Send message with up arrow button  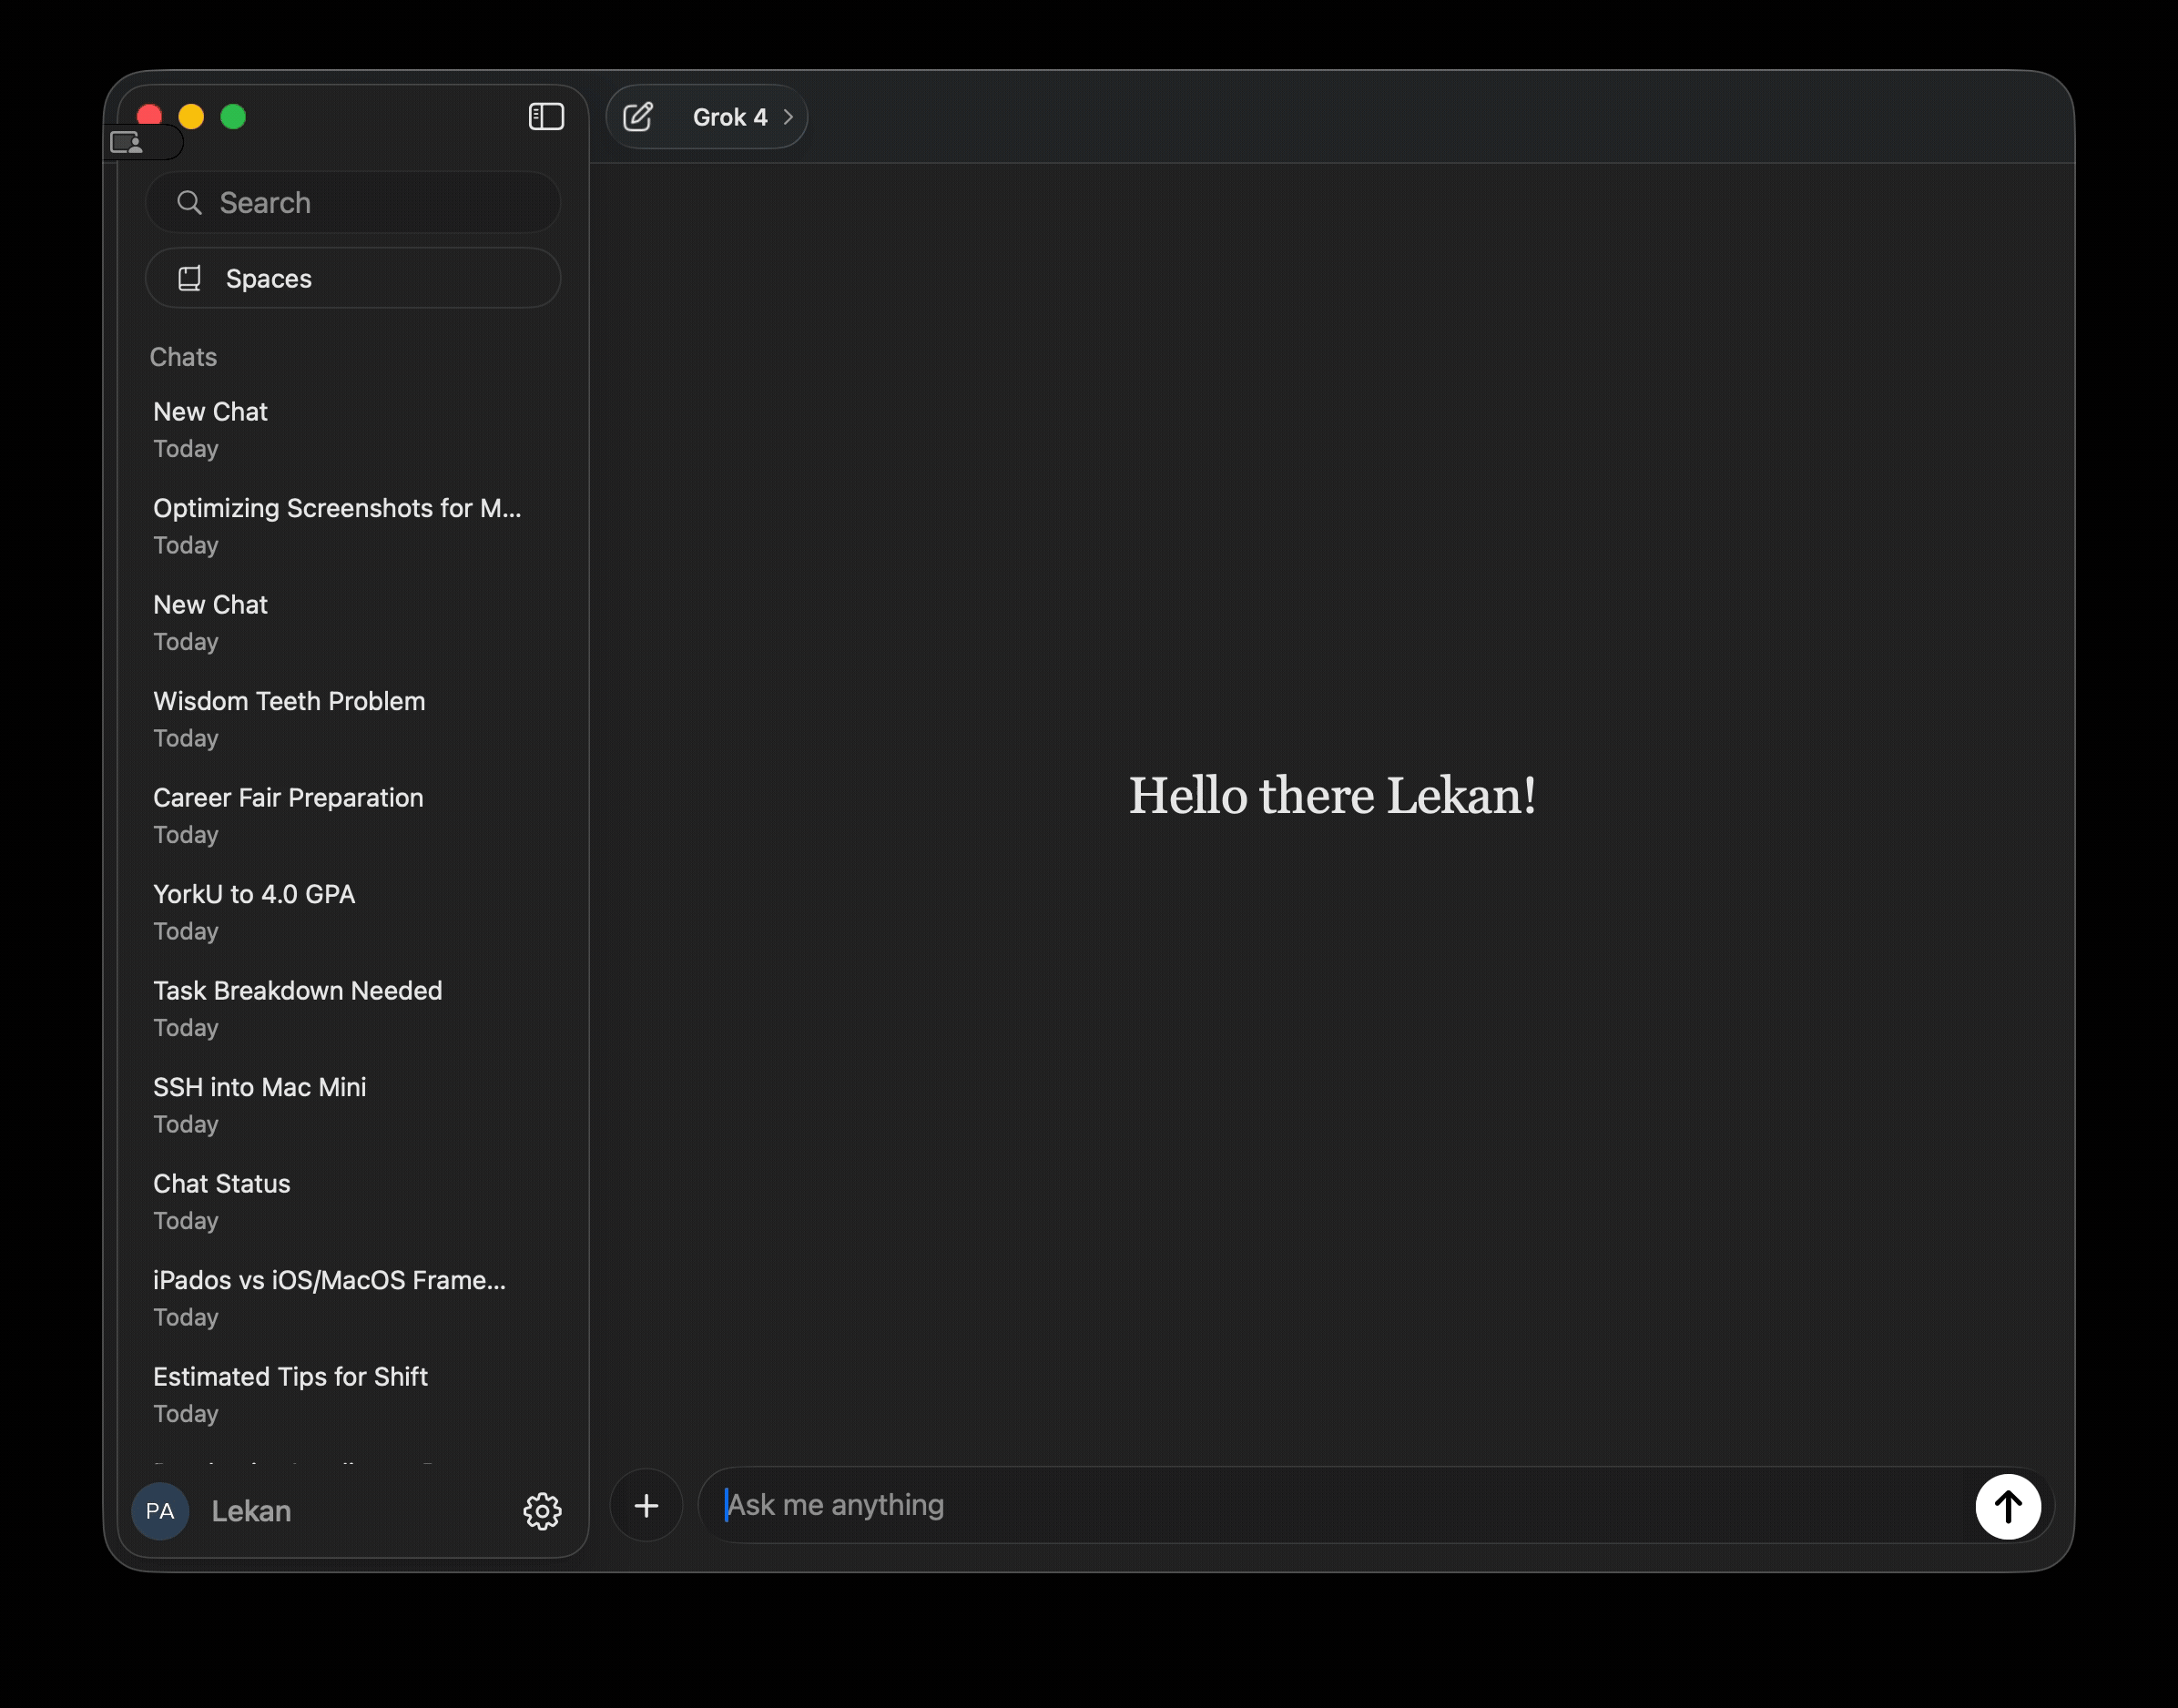pos(2007,1506)
